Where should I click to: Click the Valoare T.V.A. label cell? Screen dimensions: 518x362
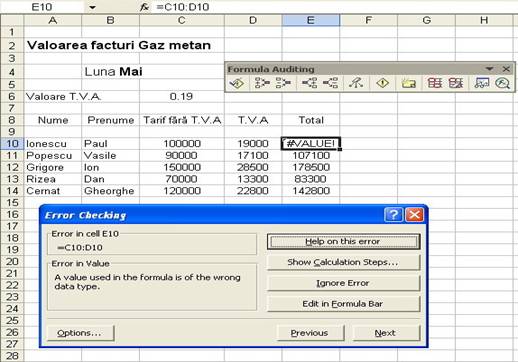(x=53, y=97)
